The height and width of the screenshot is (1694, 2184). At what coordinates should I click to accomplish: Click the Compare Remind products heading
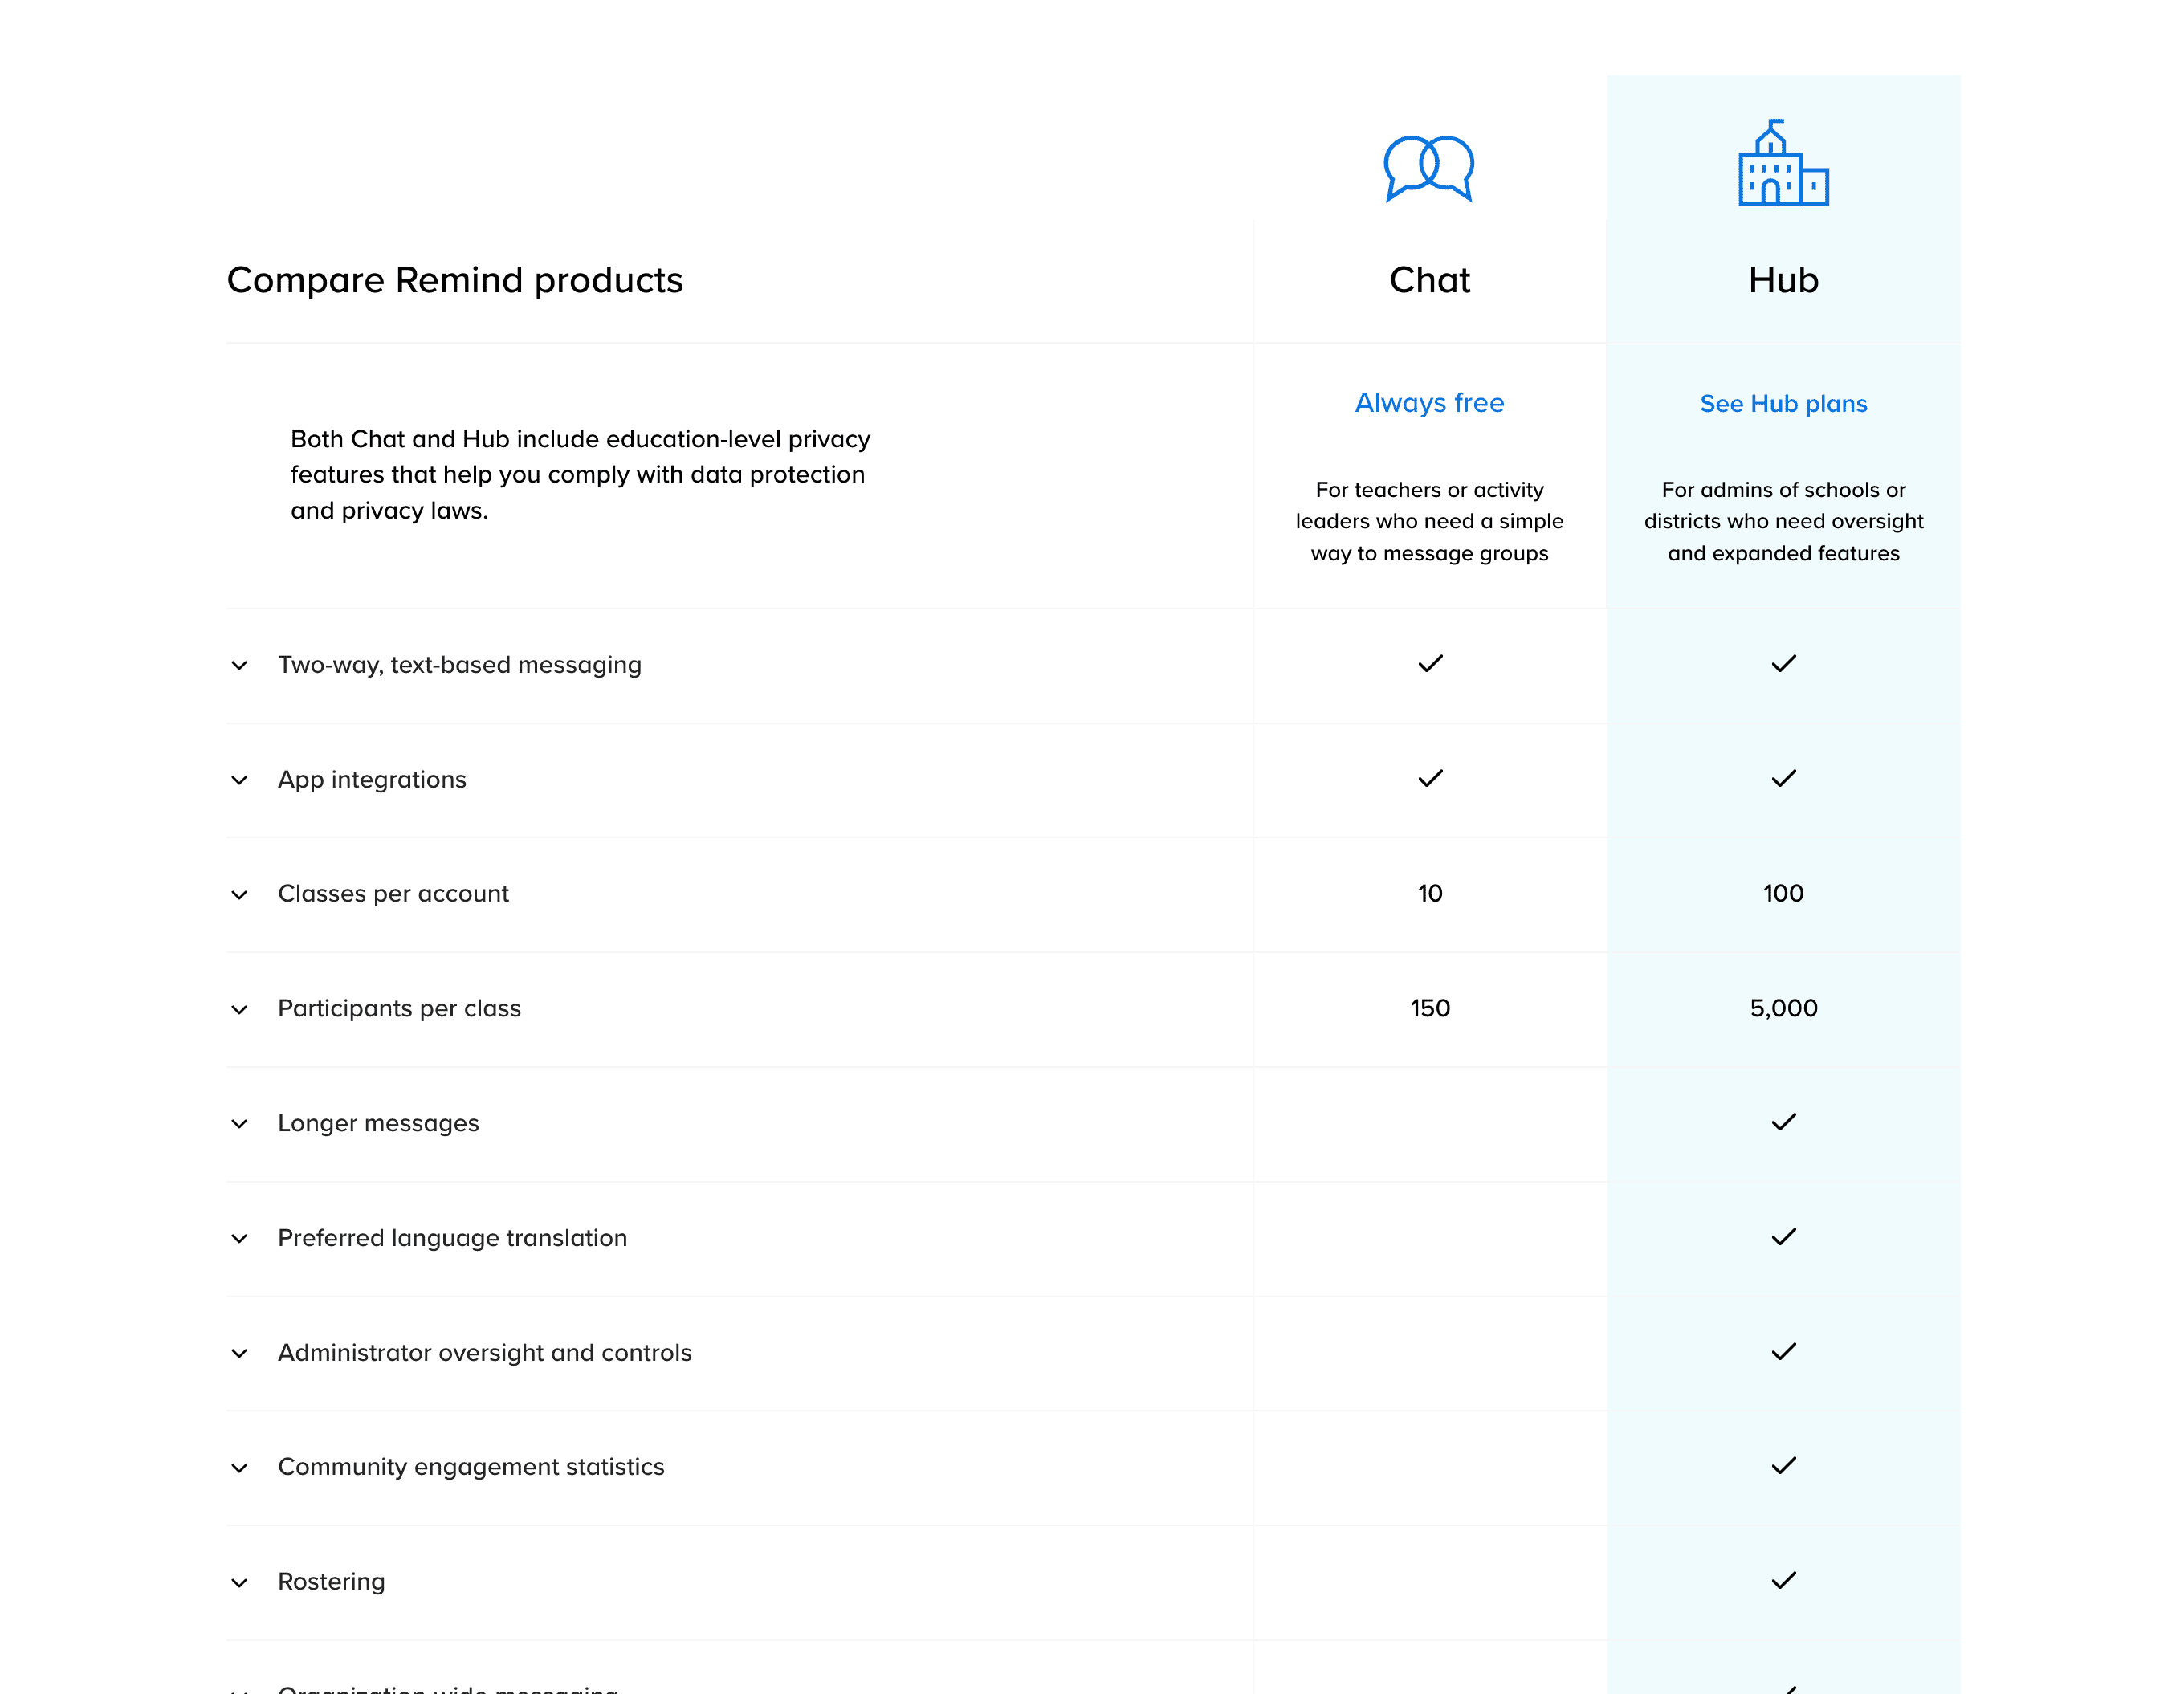(x=455, y=281)
